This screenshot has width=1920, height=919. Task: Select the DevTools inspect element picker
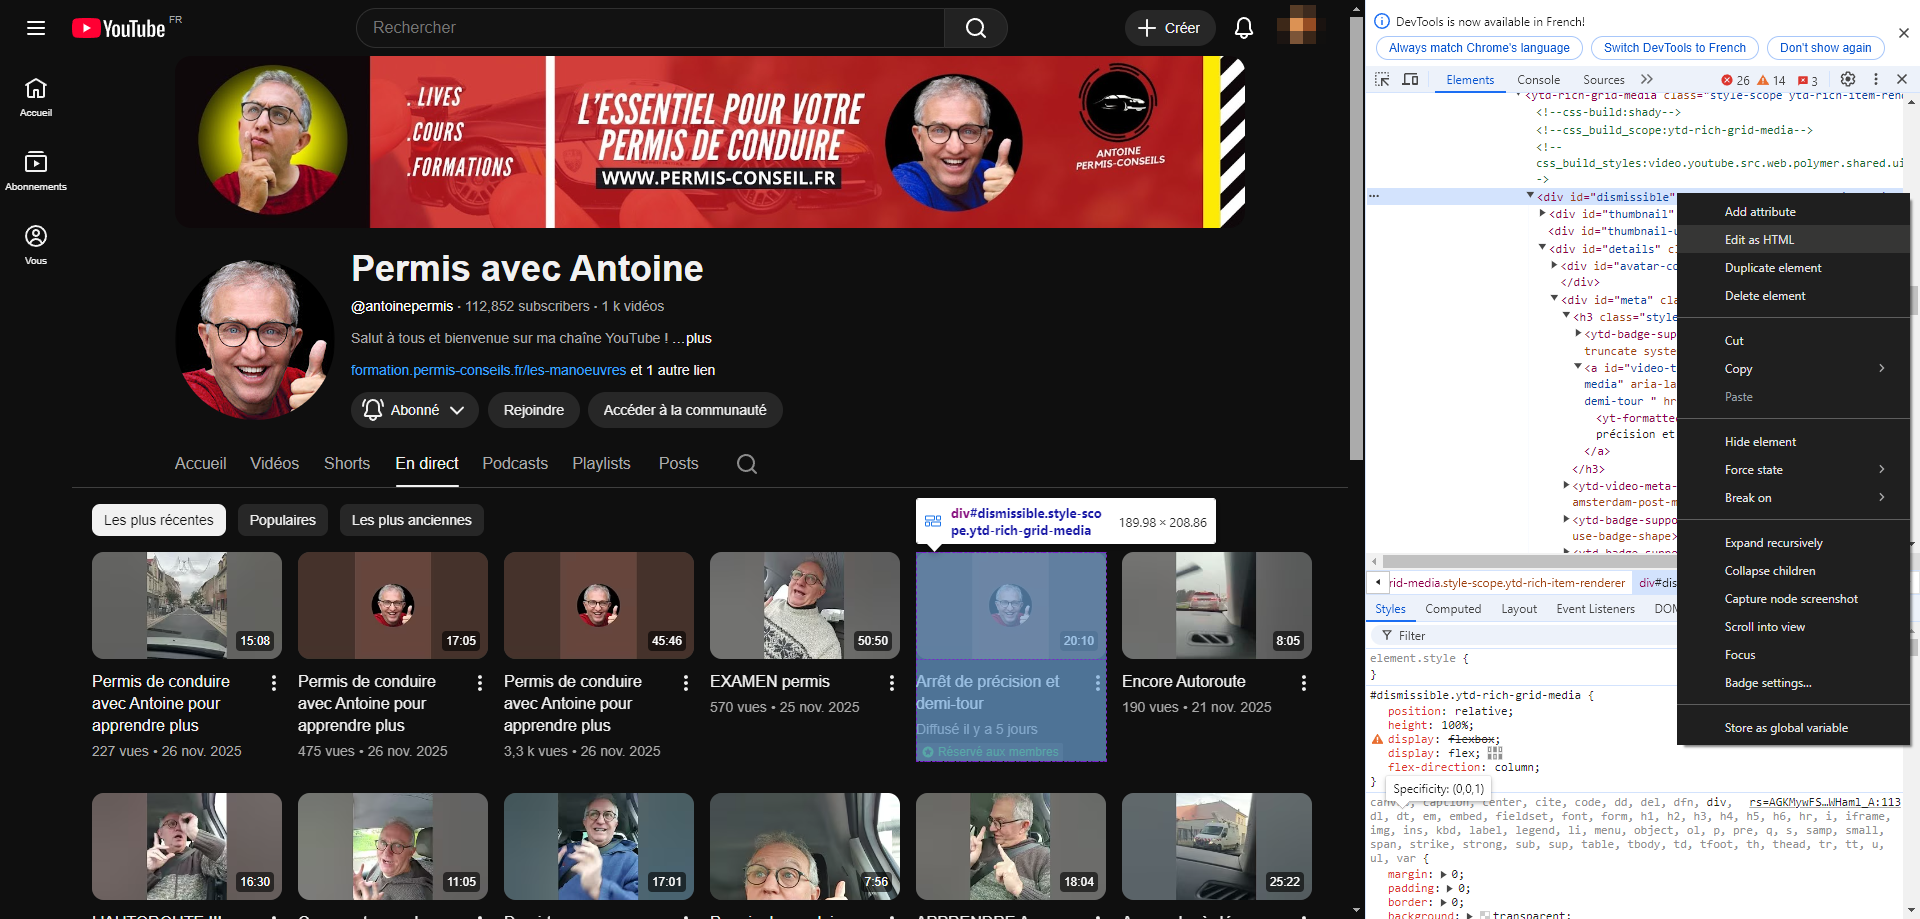pos(1382,80)
